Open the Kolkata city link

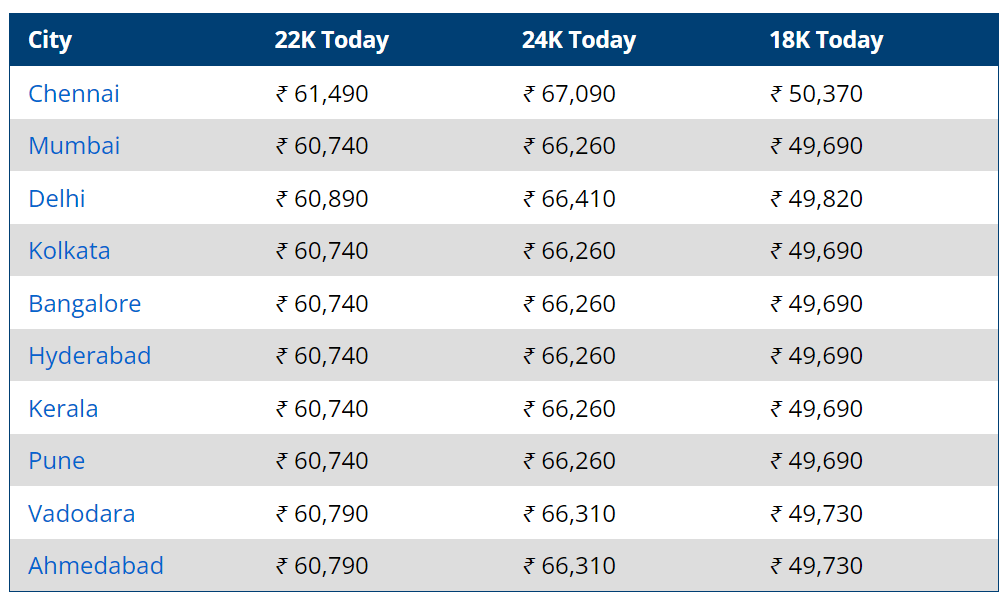(x=69, y=250)
